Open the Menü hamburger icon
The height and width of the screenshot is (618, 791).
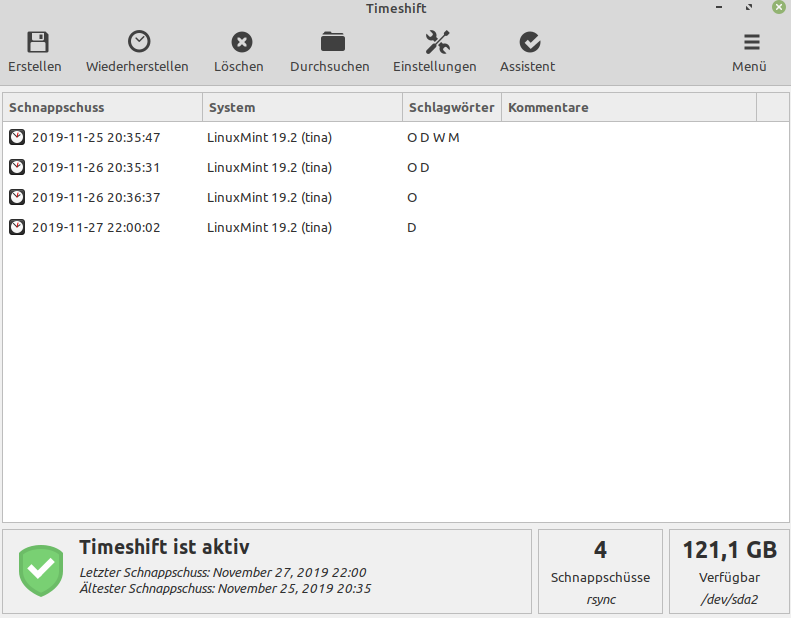click(752, 42)
